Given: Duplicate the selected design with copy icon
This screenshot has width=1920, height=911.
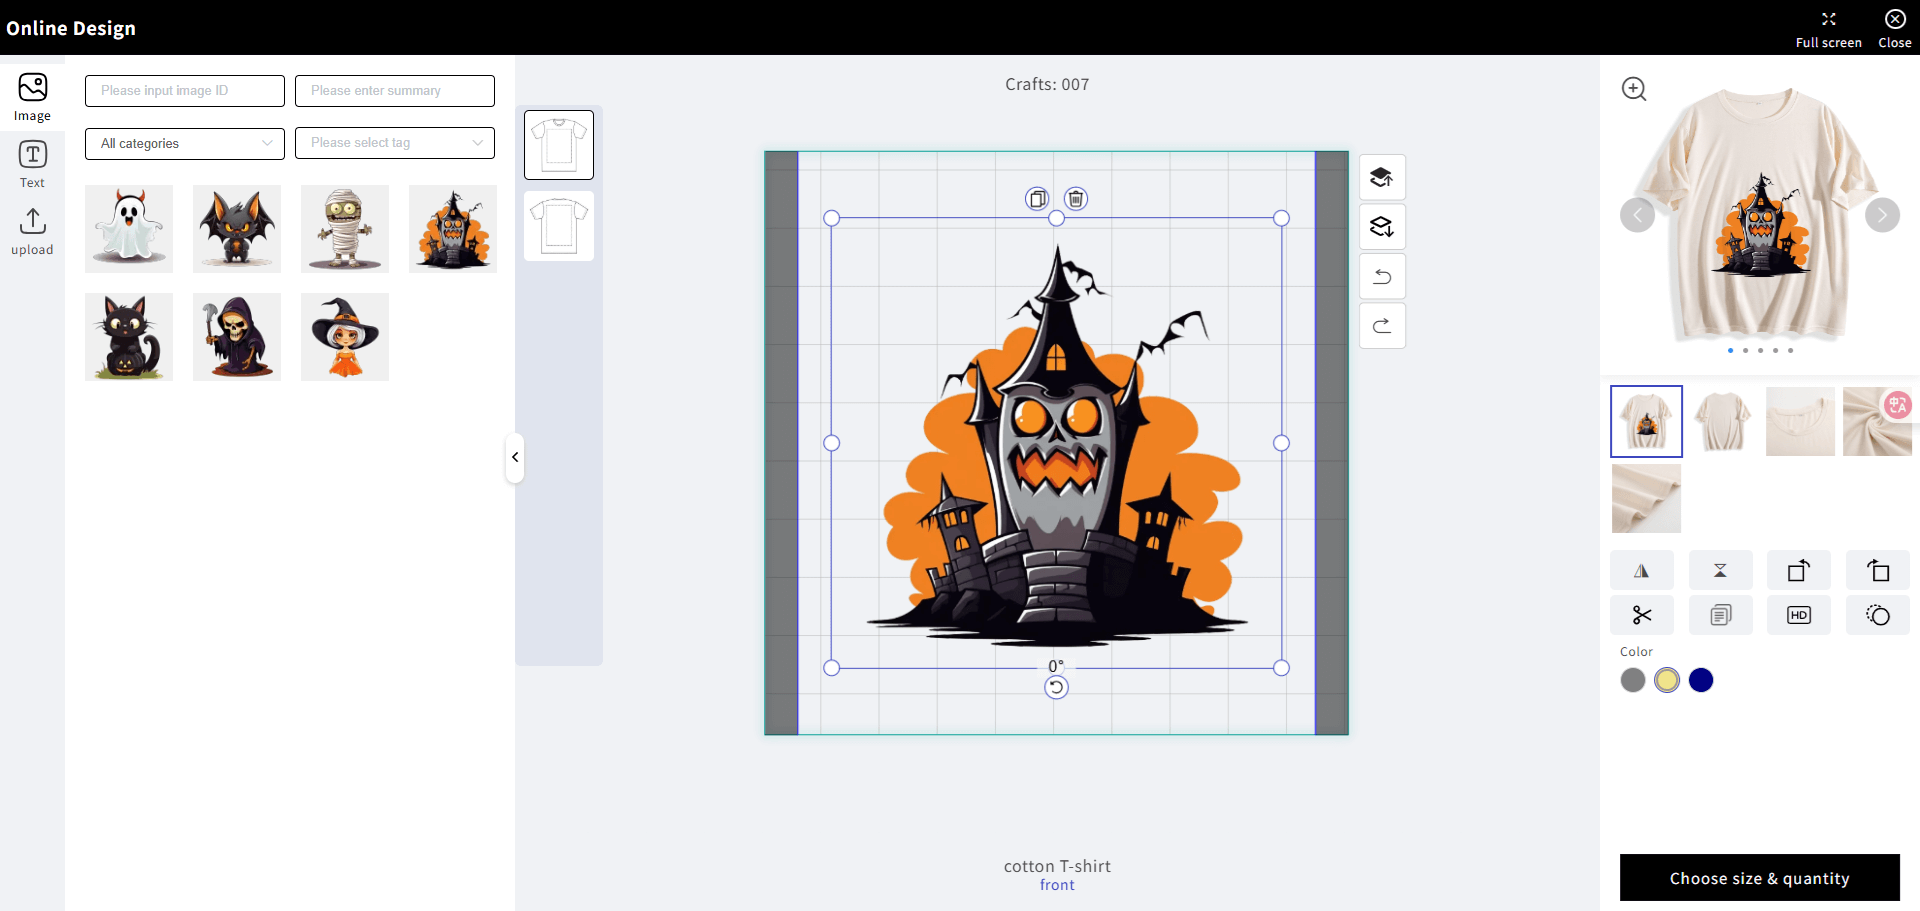Looking at the screenshot, I should [1037, 199].
